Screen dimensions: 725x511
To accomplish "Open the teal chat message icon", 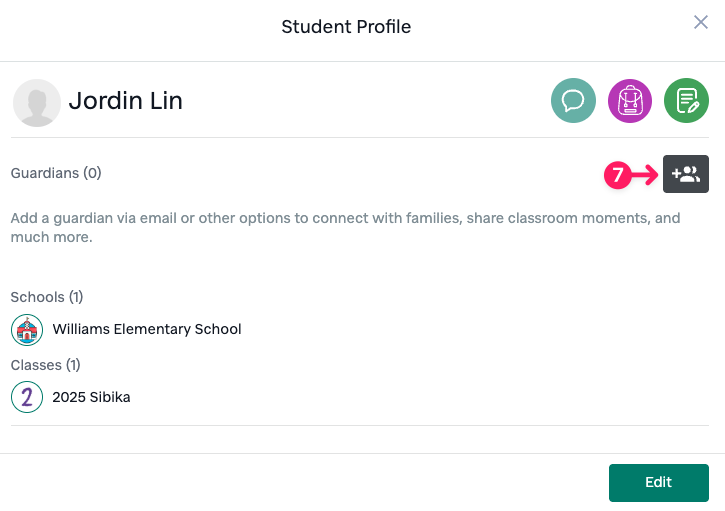I will pos(574,101).
